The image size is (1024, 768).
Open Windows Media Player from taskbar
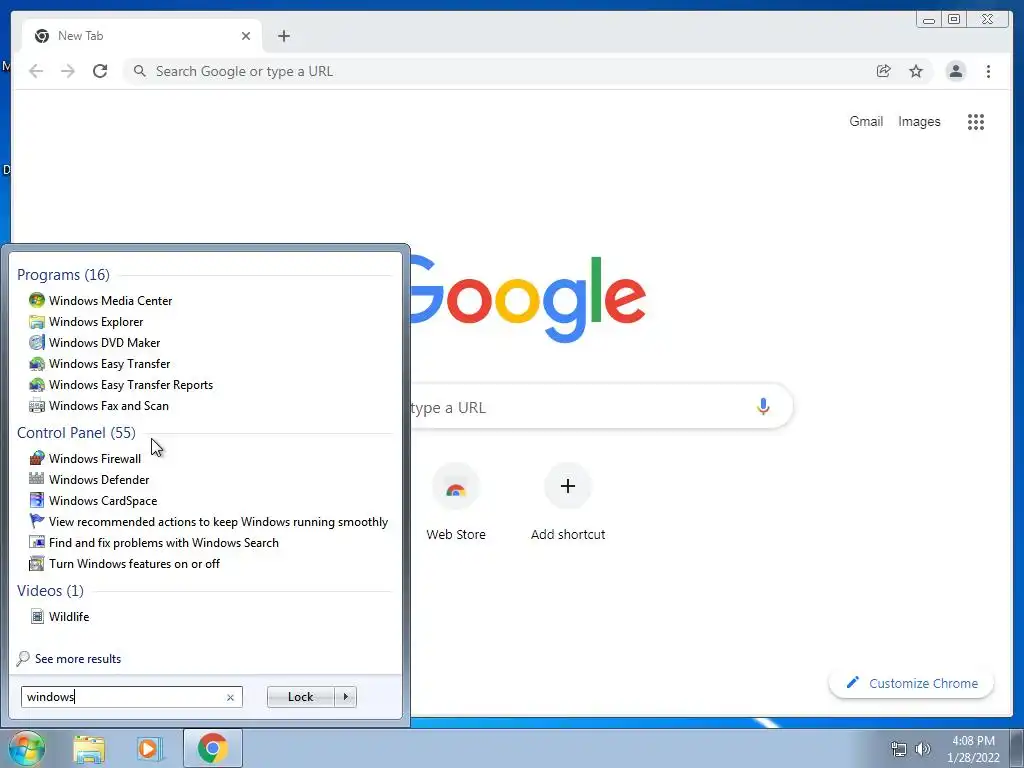(x=149, y=748)
